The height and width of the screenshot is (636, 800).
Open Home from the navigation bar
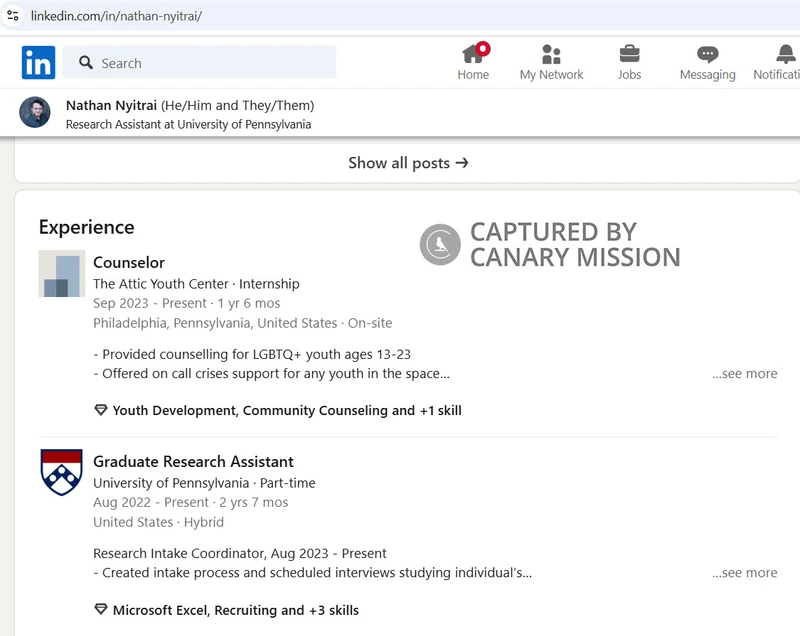[473, 62]
